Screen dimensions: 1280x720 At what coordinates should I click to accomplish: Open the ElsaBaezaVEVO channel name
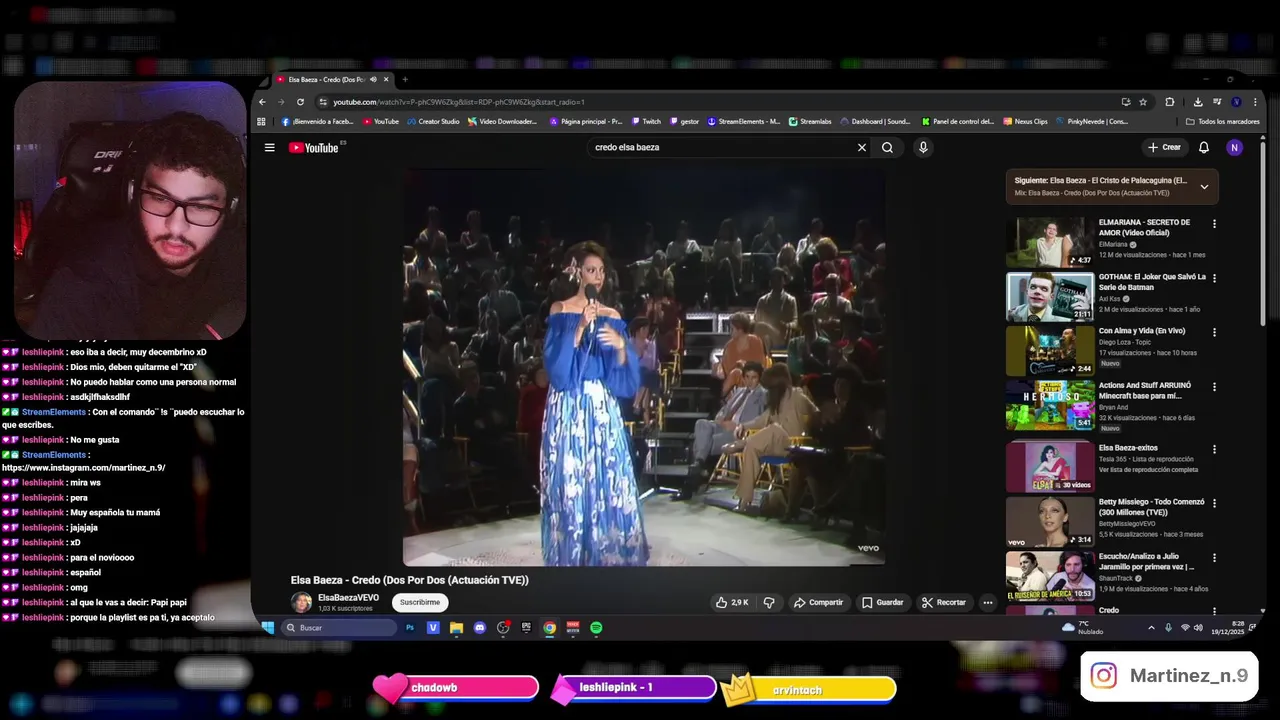pos(348,598)
